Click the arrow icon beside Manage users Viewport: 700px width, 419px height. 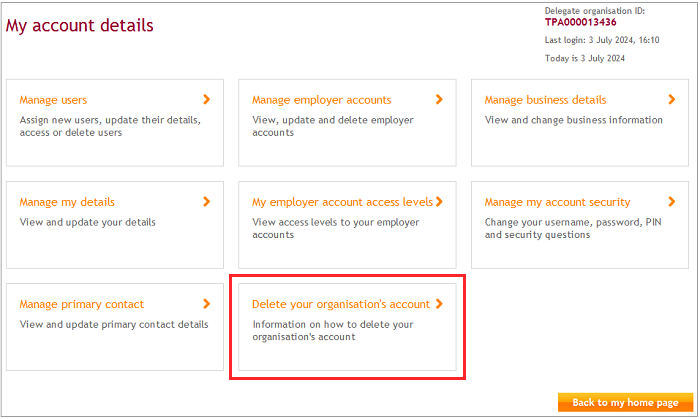[207, 99]
